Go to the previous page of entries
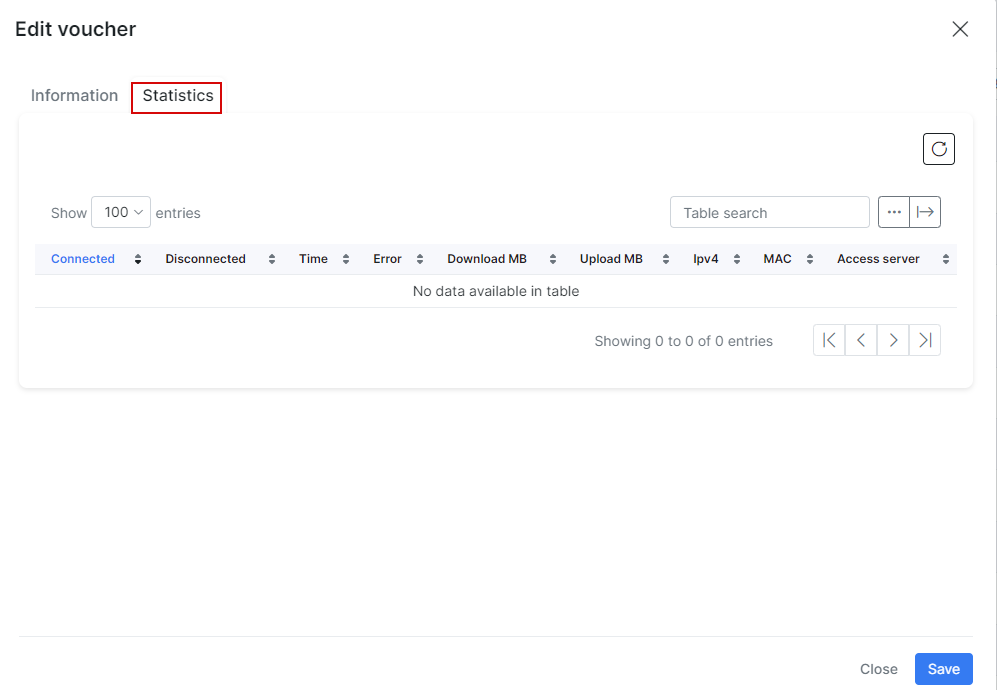 [x=861, y=340]
